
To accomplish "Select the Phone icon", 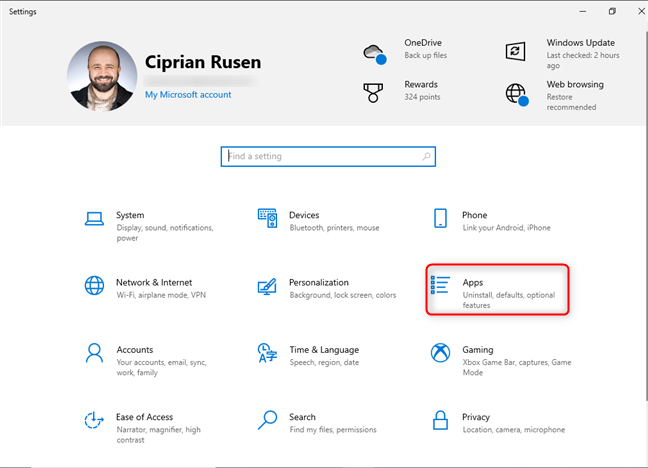I will [440, 218].
